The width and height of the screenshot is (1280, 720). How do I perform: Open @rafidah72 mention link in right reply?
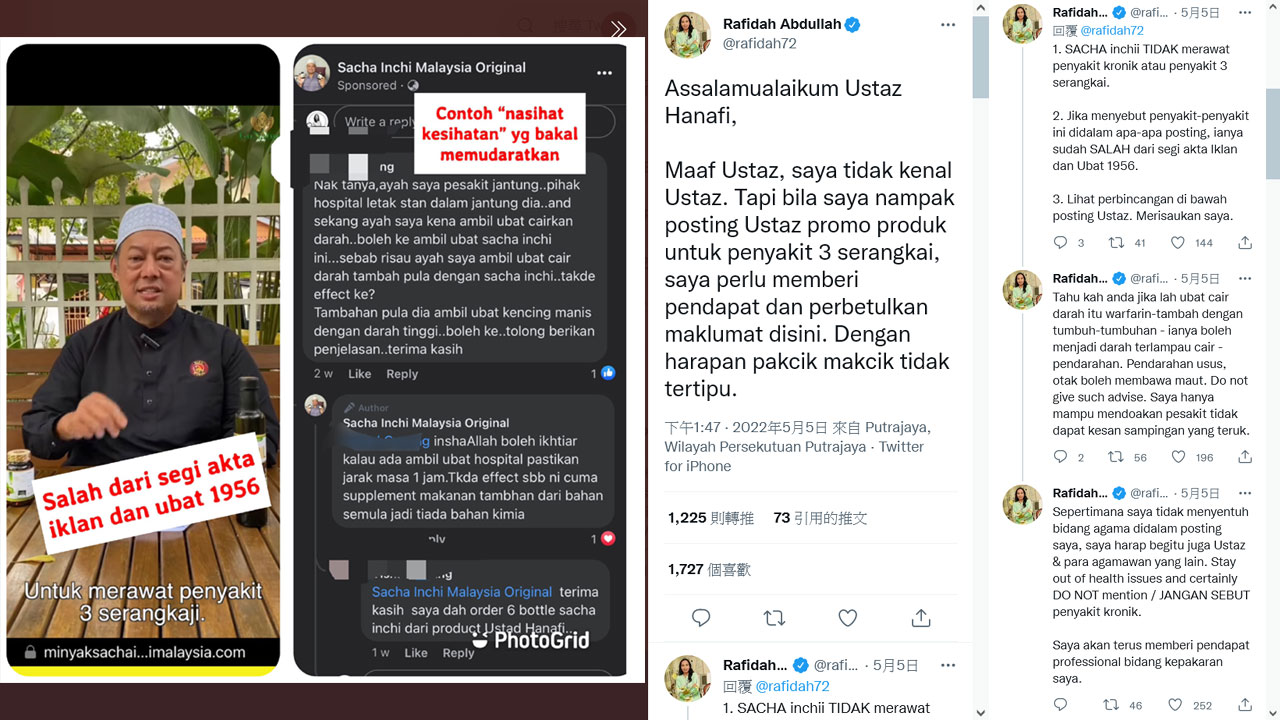tap(1112, 31)
